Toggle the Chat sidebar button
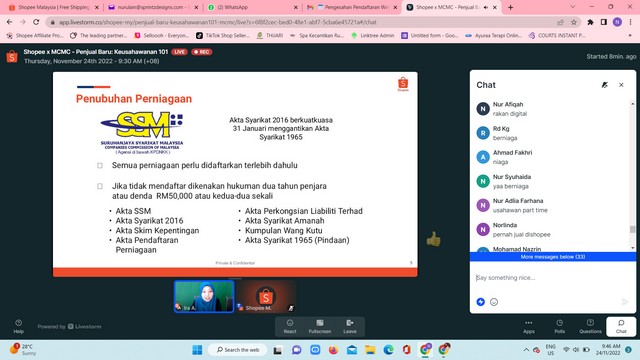 coord(621,327)
